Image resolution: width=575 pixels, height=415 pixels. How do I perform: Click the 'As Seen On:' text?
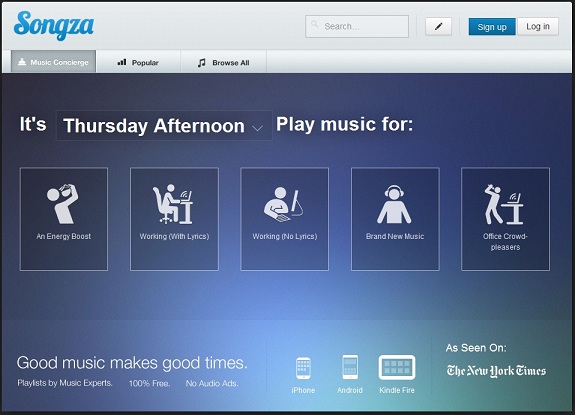[476, 348]
